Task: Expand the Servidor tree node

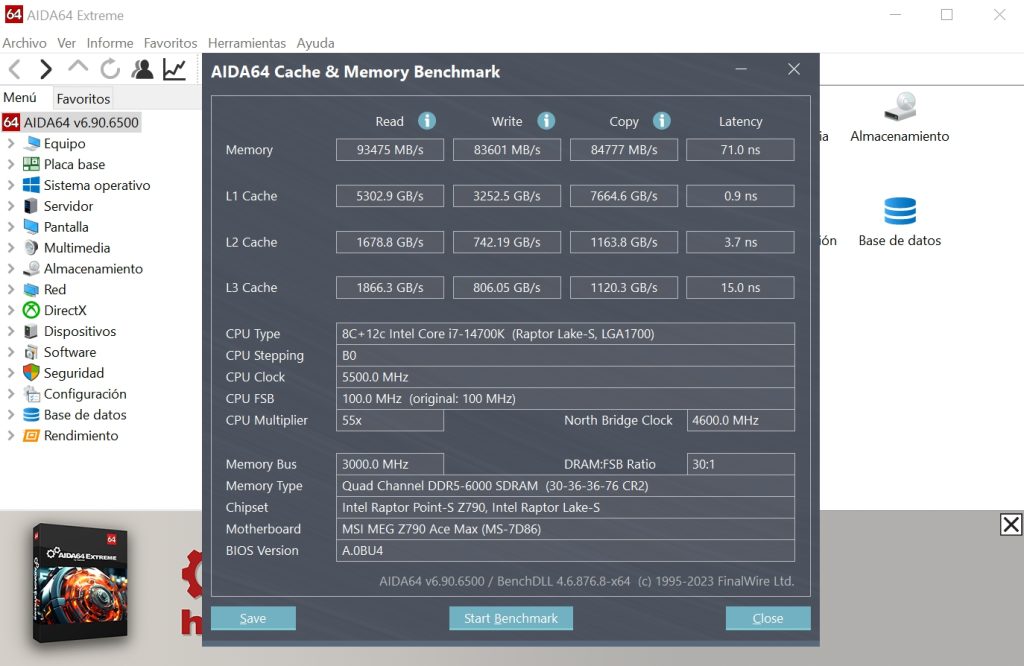Action: pos(10,206)
